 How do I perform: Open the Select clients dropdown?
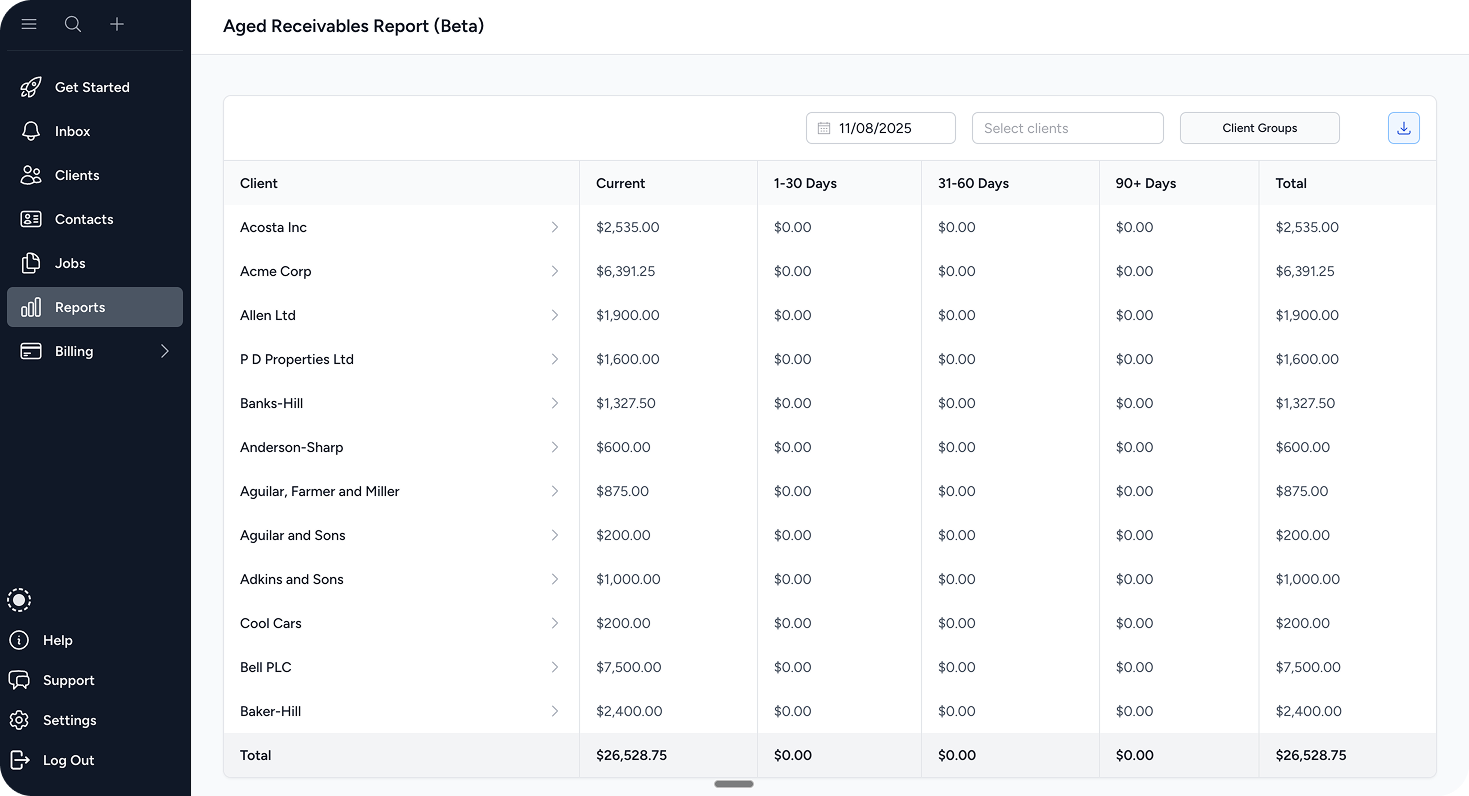1068,128
